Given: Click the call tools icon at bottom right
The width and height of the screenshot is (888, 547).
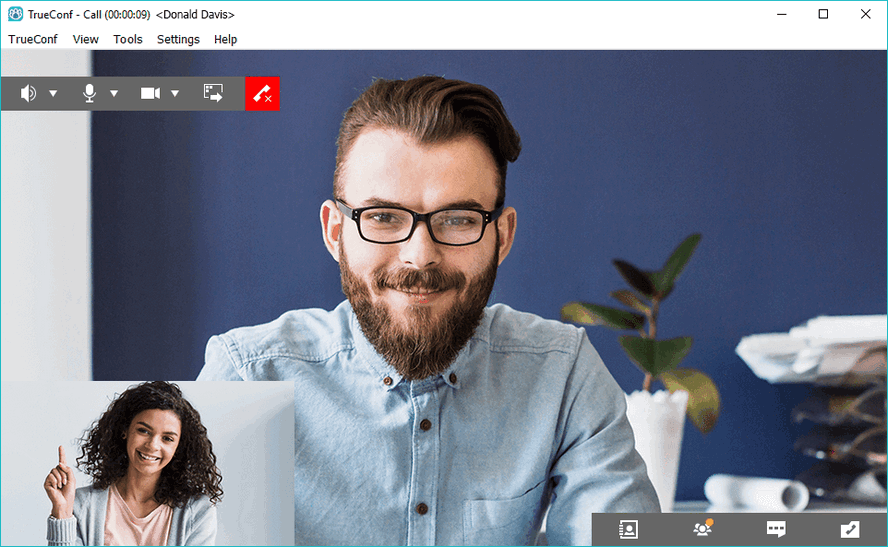Looking at the screenshot, I should point(849,529).
